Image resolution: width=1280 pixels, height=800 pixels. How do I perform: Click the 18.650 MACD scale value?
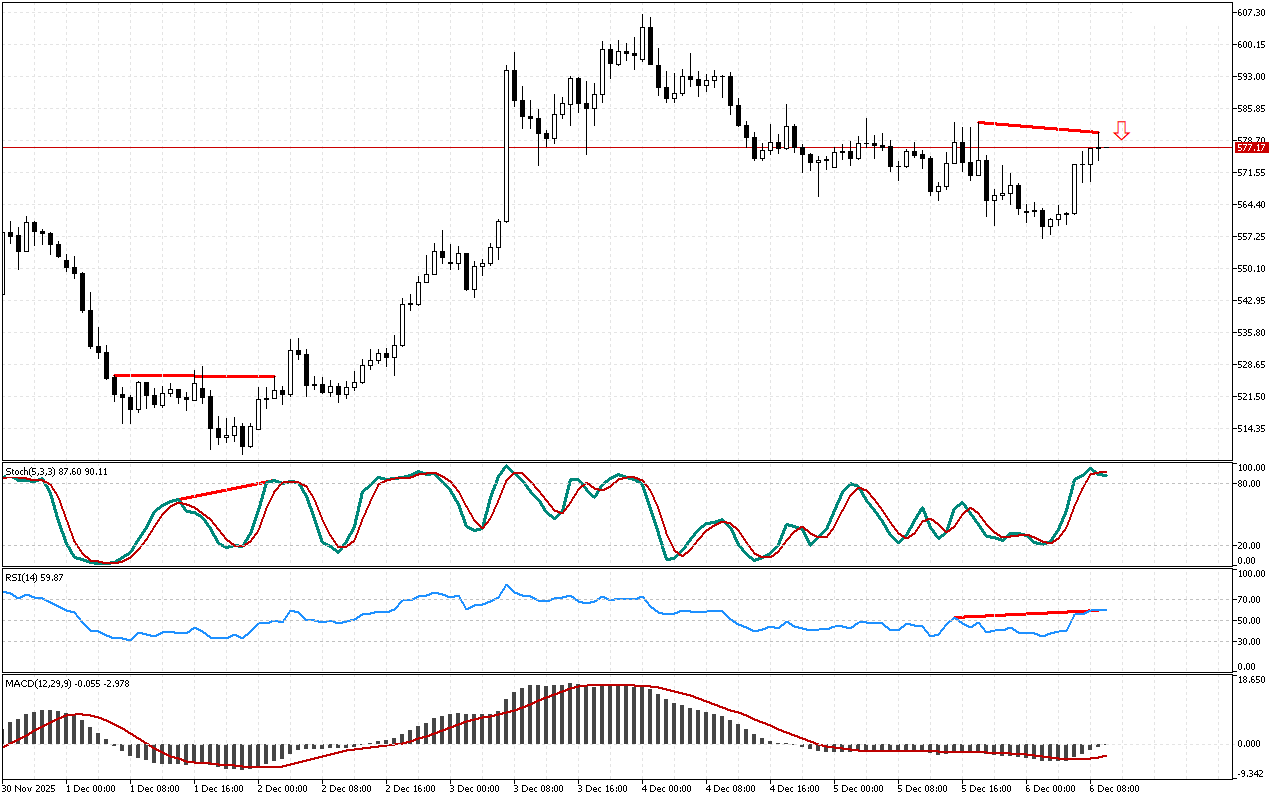click(1251, 679)
